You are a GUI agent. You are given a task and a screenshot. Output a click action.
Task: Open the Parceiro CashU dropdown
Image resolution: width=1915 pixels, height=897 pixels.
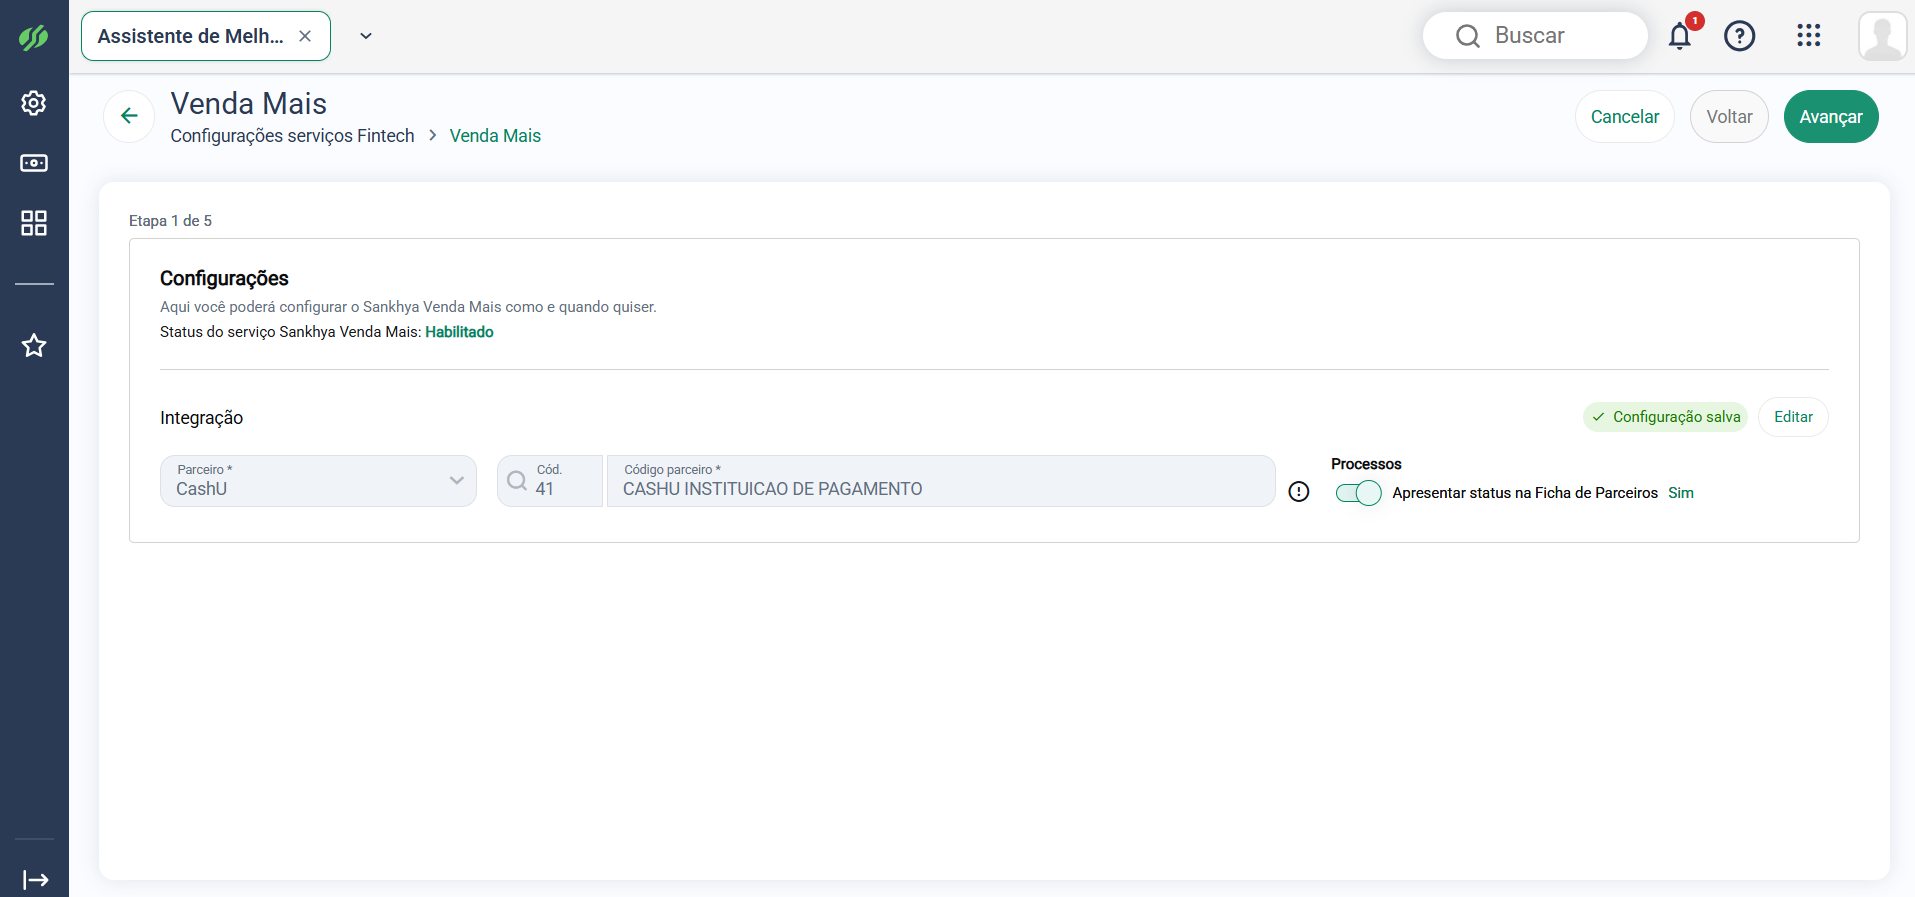[x=318, y=481]
